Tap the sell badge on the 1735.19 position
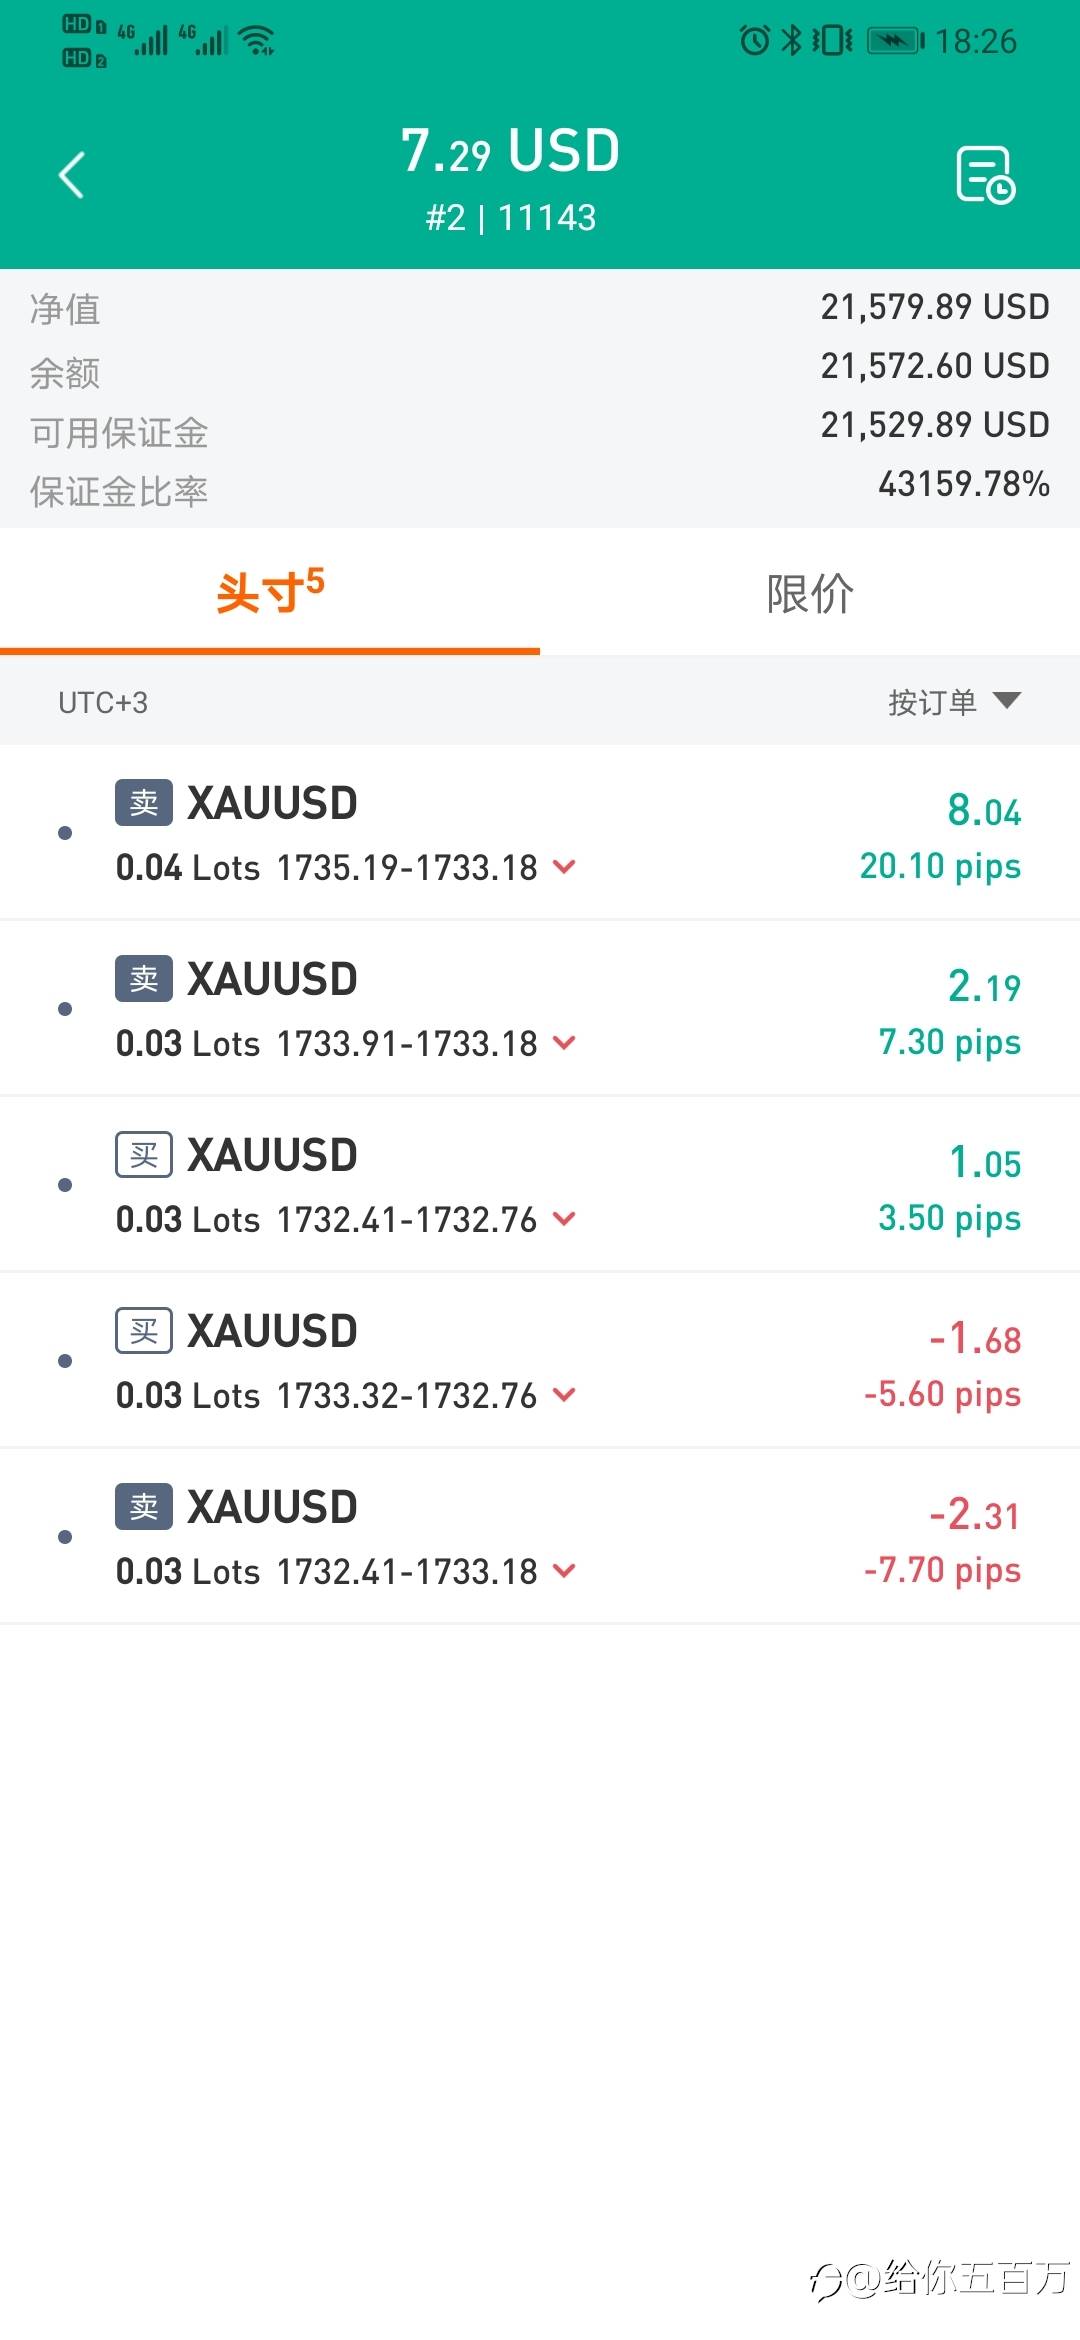The height and width of the screenshot is (2340, 1080). pos(144,803)
